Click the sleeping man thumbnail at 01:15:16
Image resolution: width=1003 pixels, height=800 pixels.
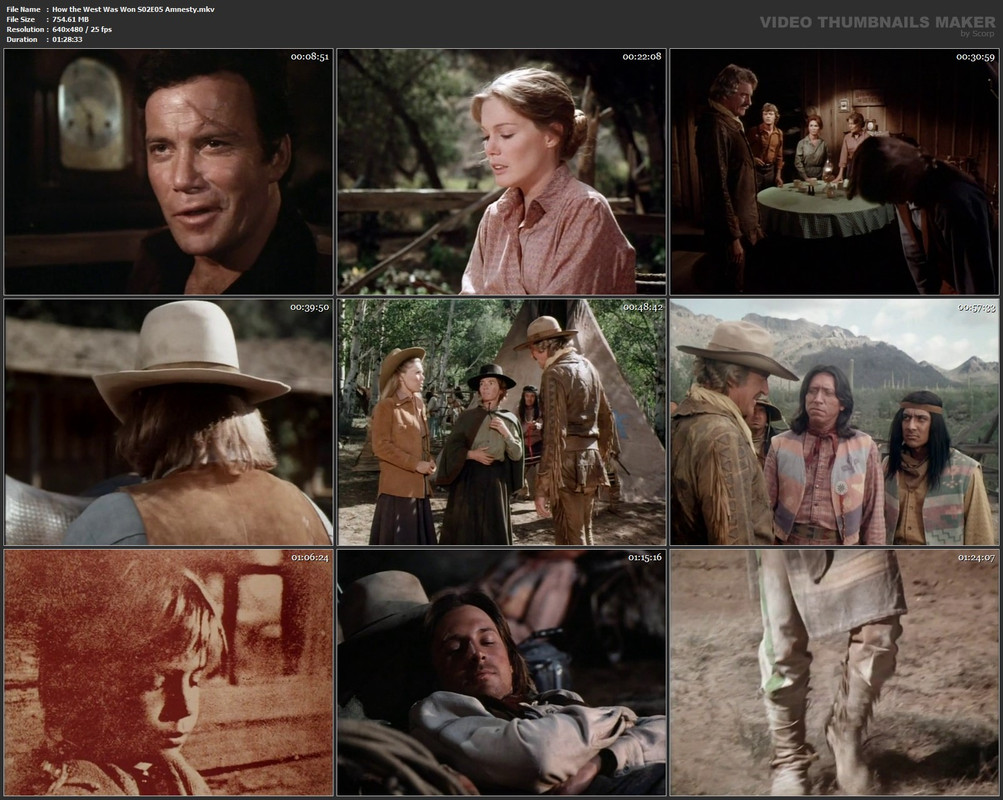pyautogui.click(x=502, y=672)
